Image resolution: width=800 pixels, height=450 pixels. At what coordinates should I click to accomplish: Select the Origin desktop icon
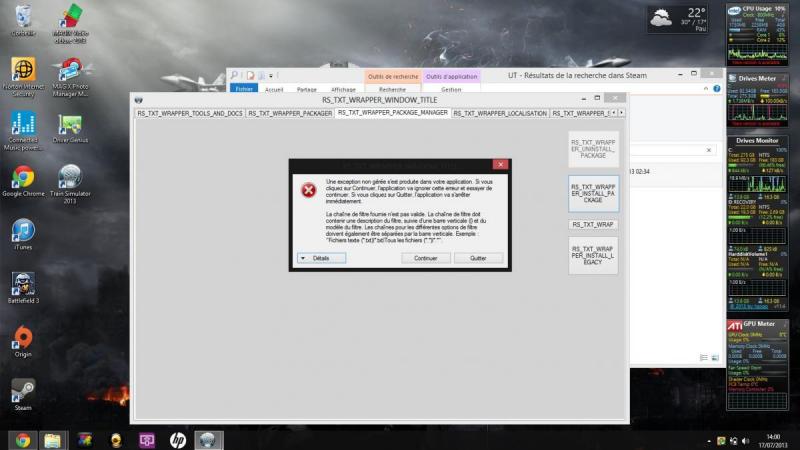pyautogui.click(x=23, y=341)
